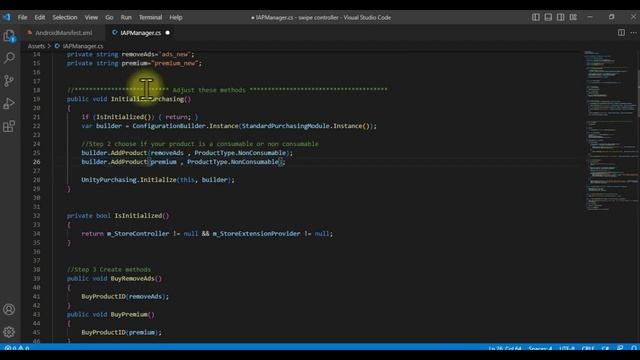Click line number 19 in gutter
The image size is (640, 360).
coord(36,99)
